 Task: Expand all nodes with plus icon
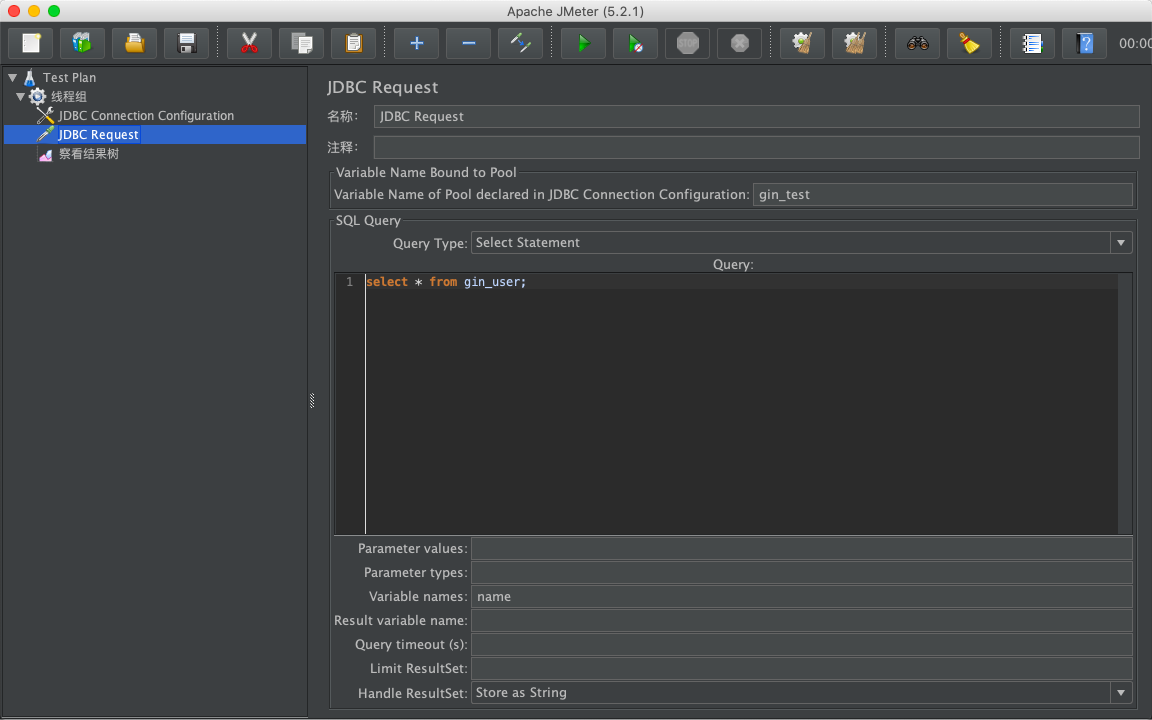[x=417, y=43]
